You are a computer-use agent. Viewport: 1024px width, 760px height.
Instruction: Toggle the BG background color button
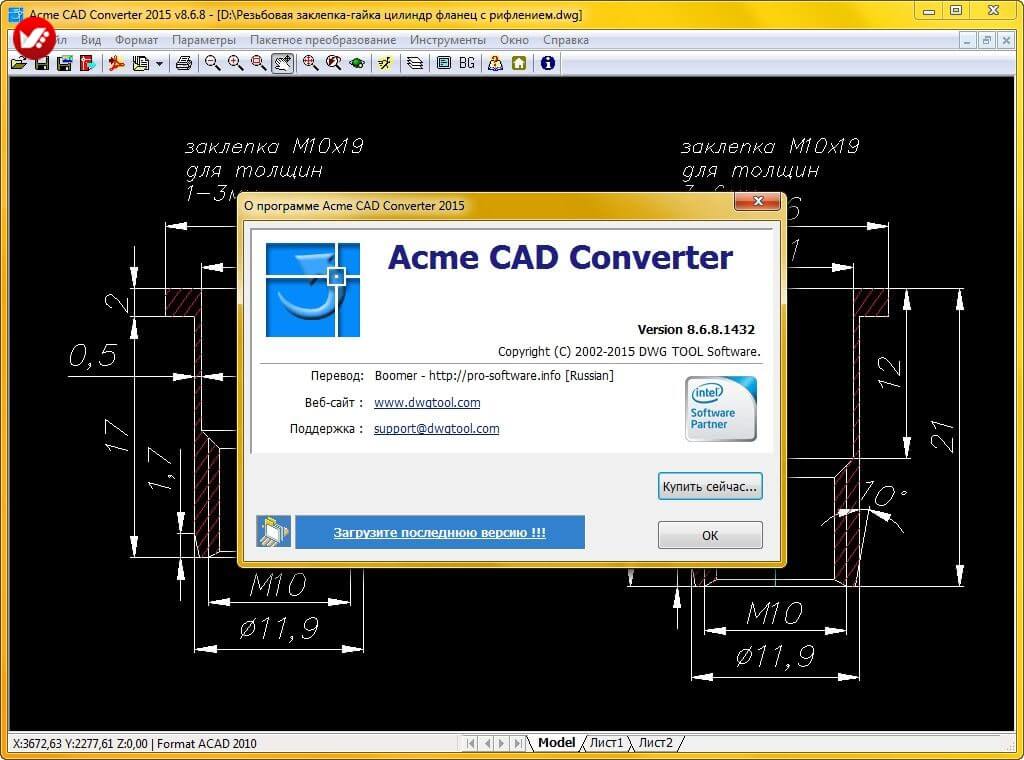click(x=467, y=63)
